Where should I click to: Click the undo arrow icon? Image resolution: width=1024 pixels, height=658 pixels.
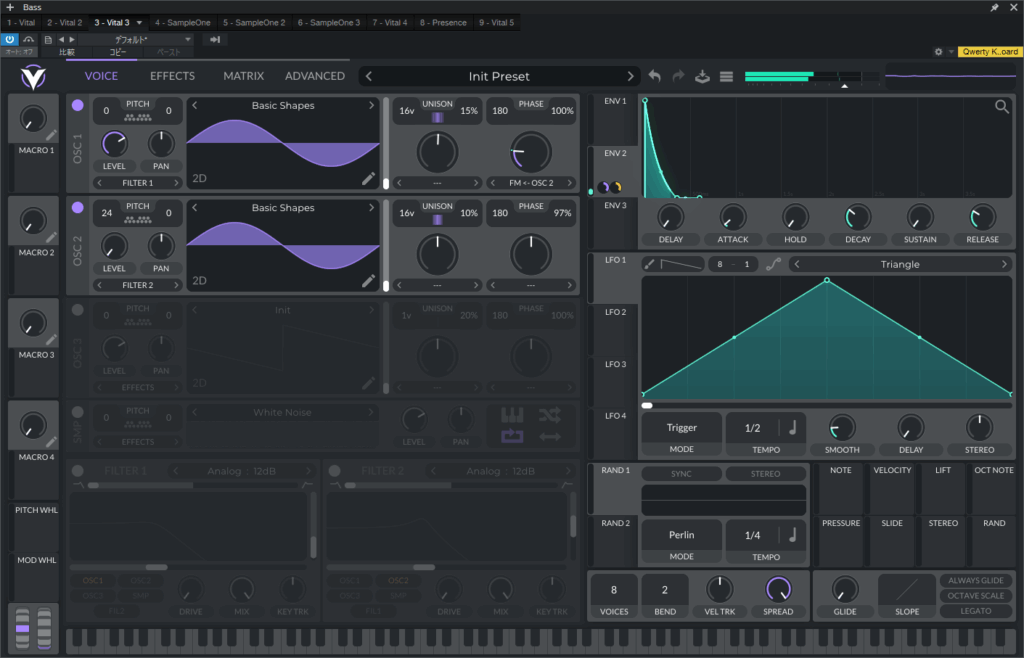coord(655,76)
